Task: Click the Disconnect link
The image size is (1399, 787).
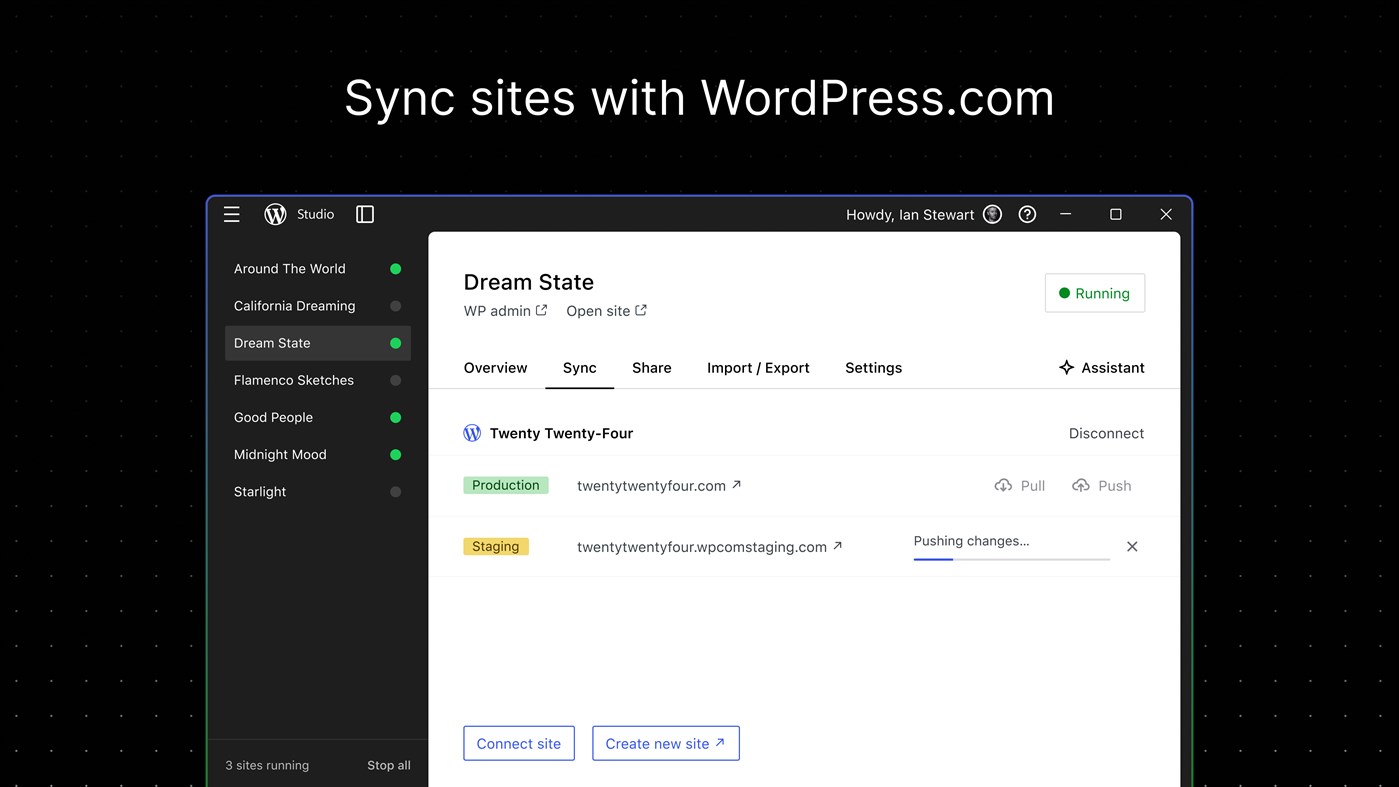Action: click(x=1106, y=433)
